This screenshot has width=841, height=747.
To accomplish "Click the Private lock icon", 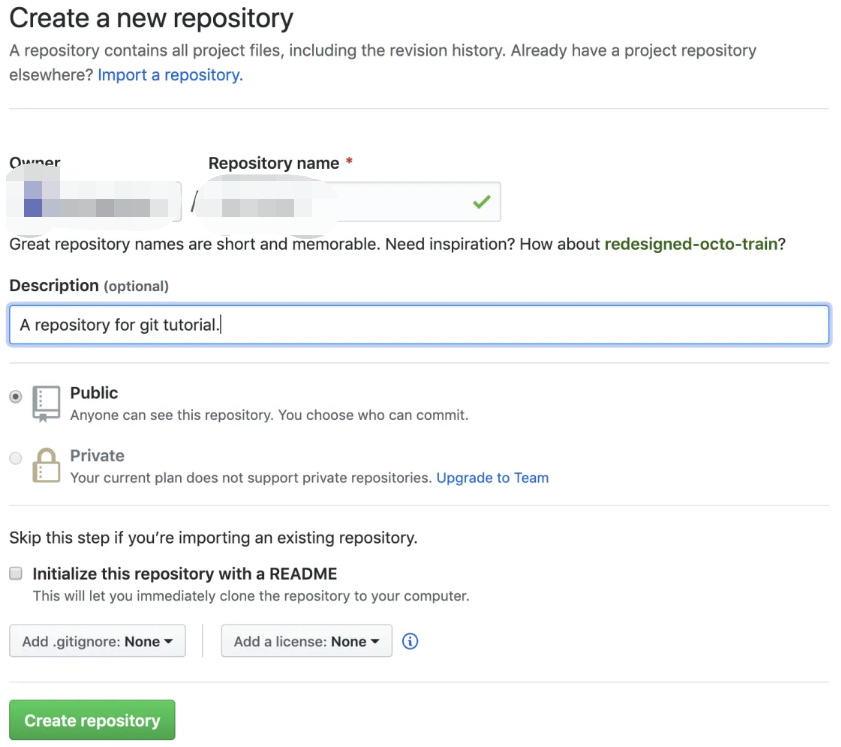I will point(46,465).
